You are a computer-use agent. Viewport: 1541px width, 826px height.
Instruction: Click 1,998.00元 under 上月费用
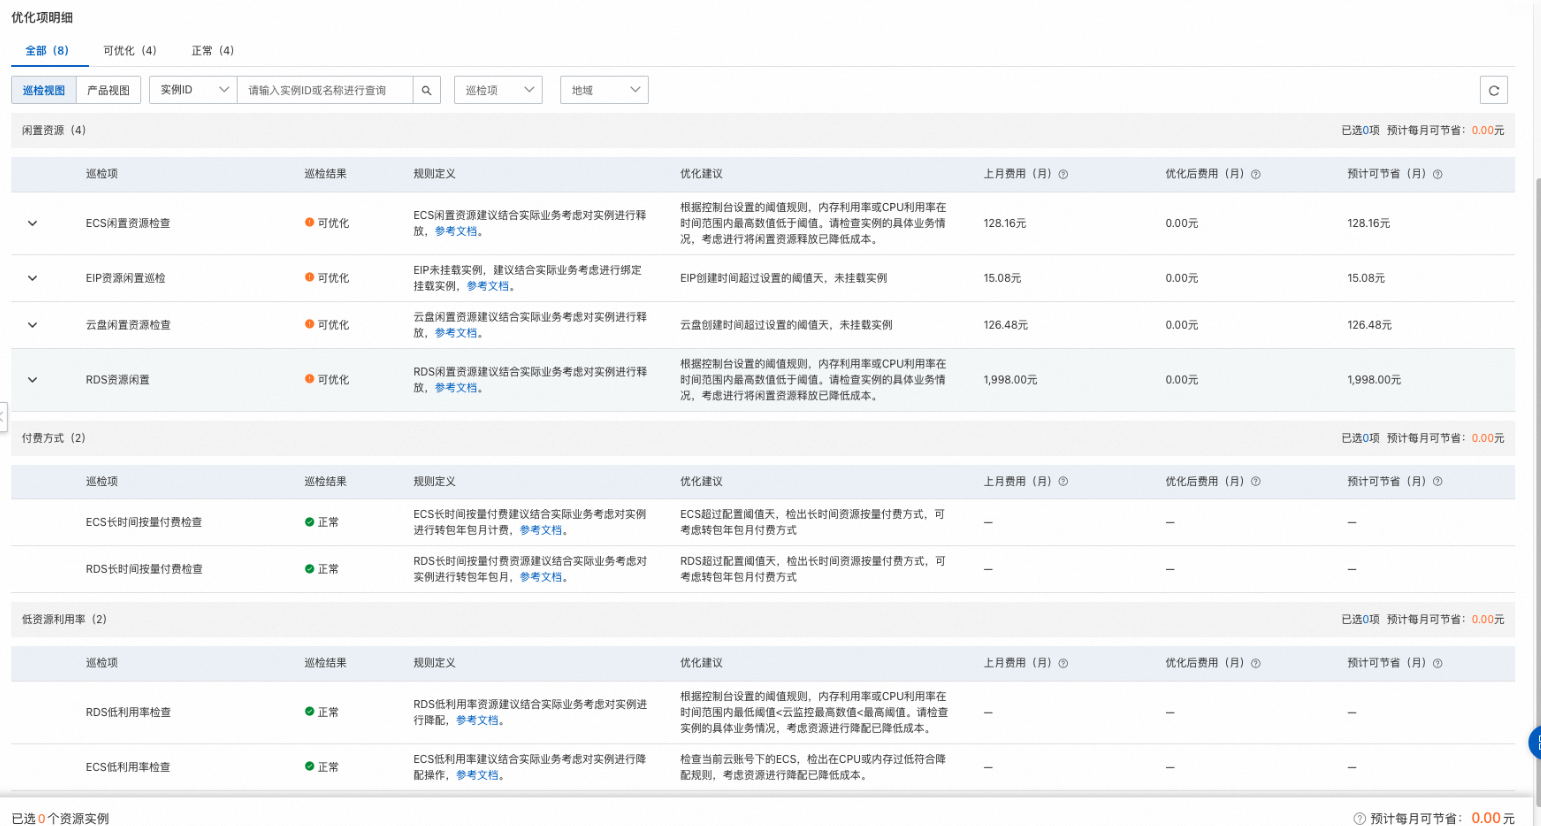coord(1010,380)
